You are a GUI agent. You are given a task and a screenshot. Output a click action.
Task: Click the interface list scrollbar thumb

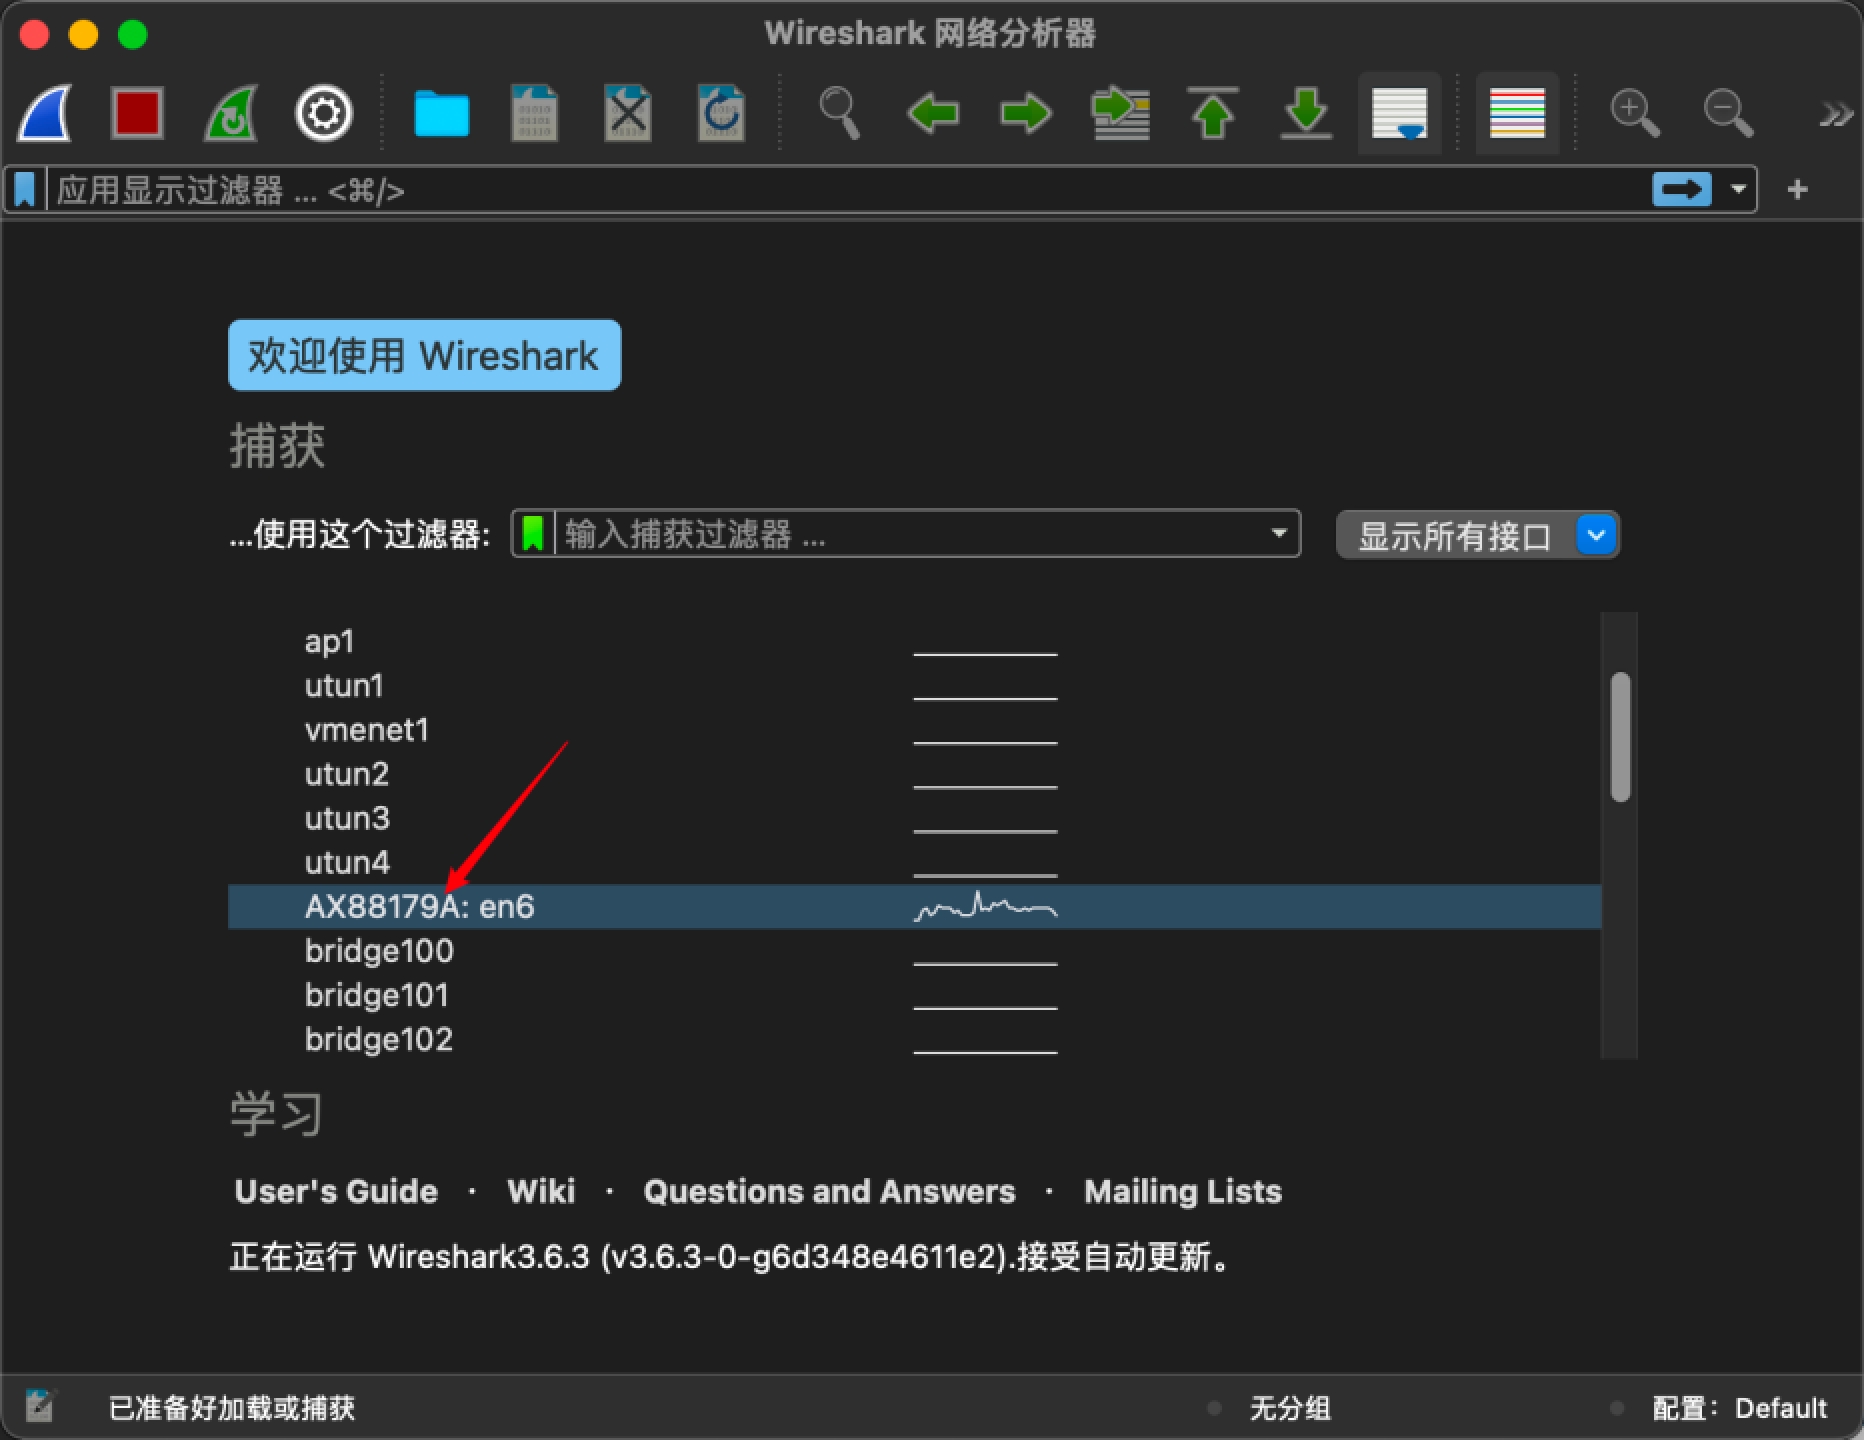1621,737
